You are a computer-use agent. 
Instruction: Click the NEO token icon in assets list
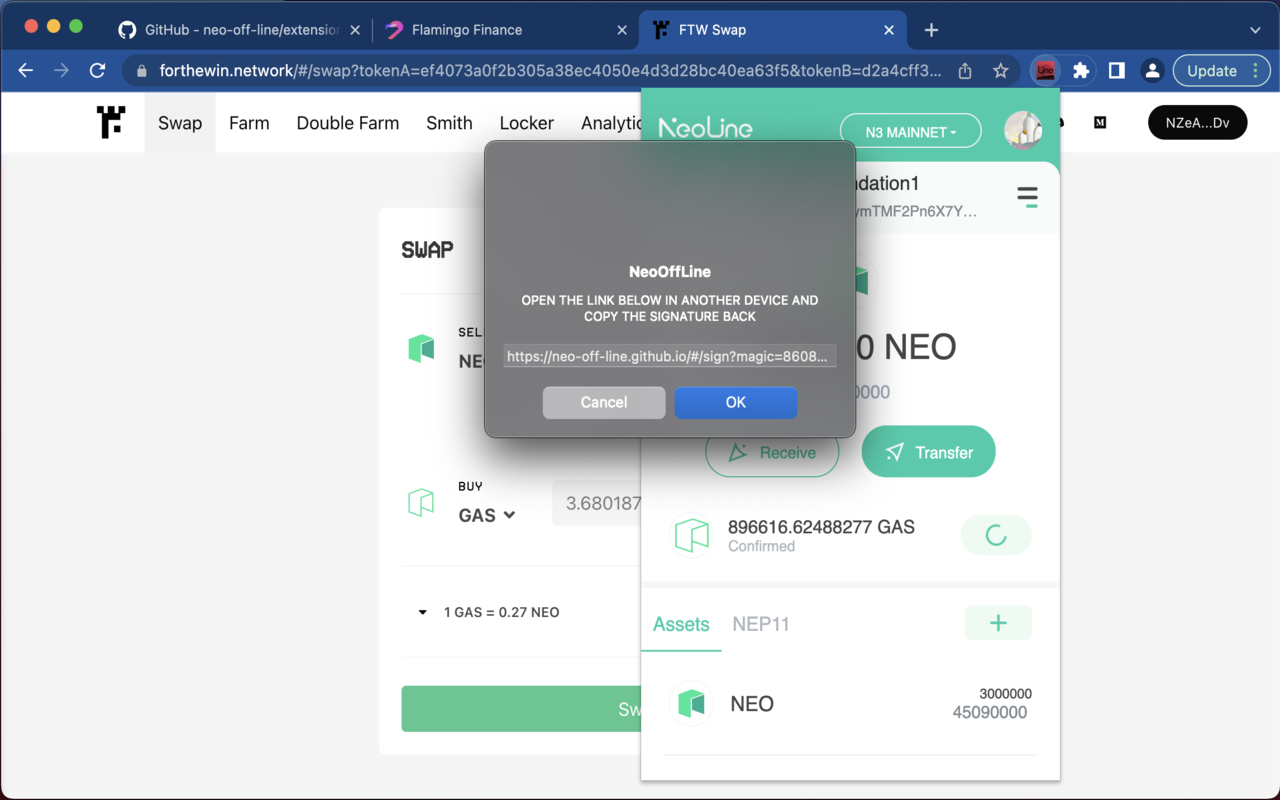(691, 703)
